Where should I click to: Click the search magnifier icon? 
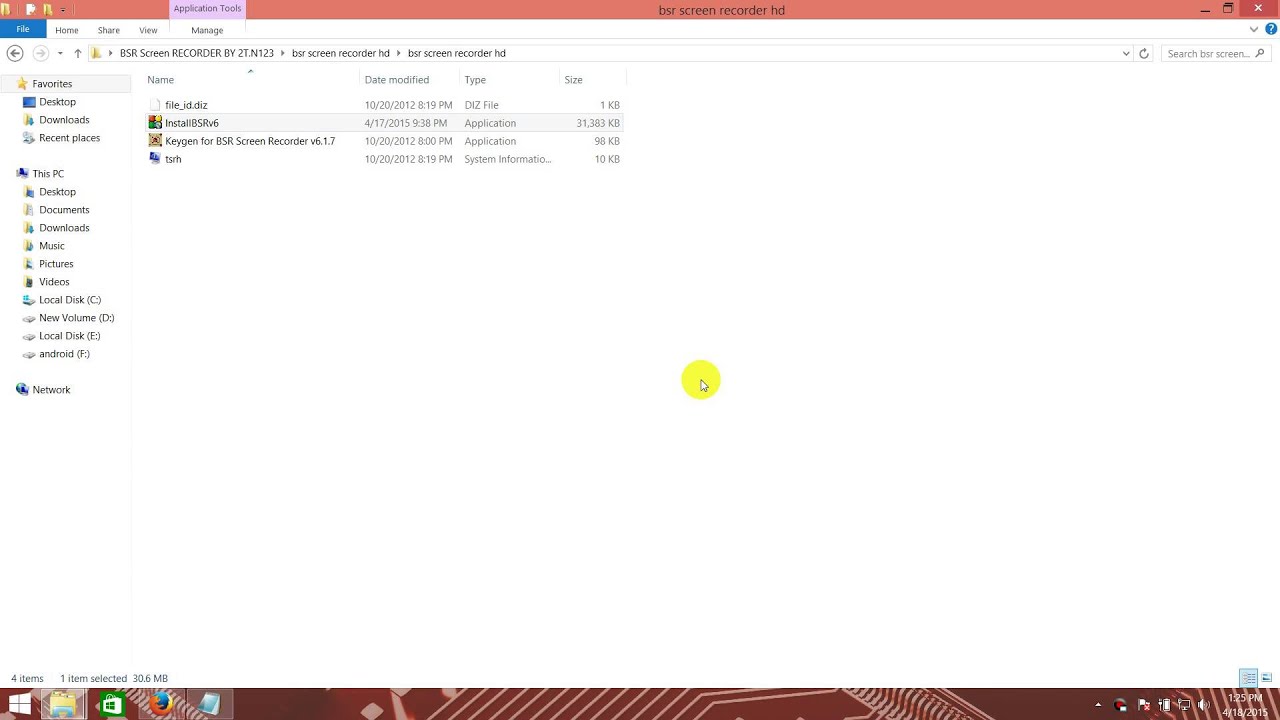coord(1260,53)
